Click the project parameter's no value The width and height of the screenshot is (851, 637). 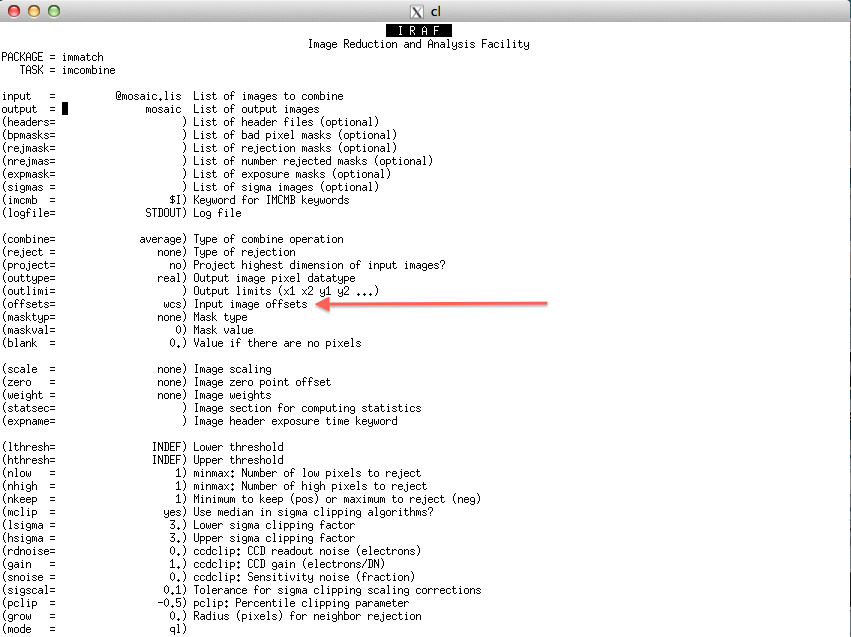(x=175, y=265)
